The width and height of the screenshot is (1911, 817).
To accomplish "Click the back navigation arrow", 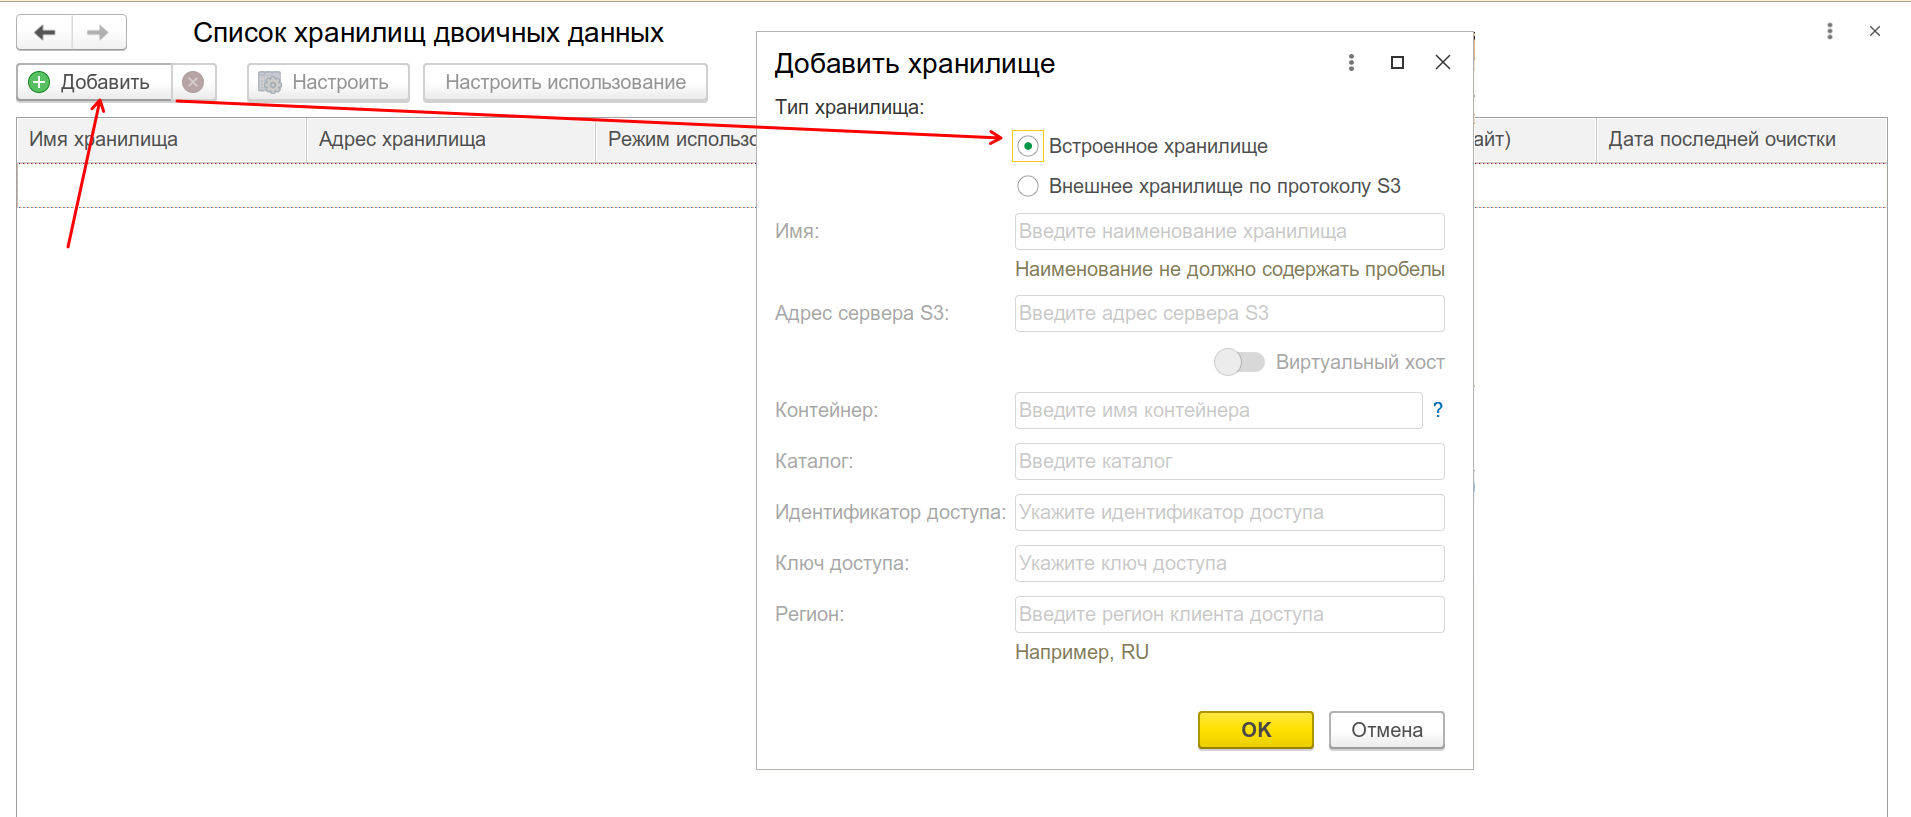I will pyautogui.click(x=45, y=33).
